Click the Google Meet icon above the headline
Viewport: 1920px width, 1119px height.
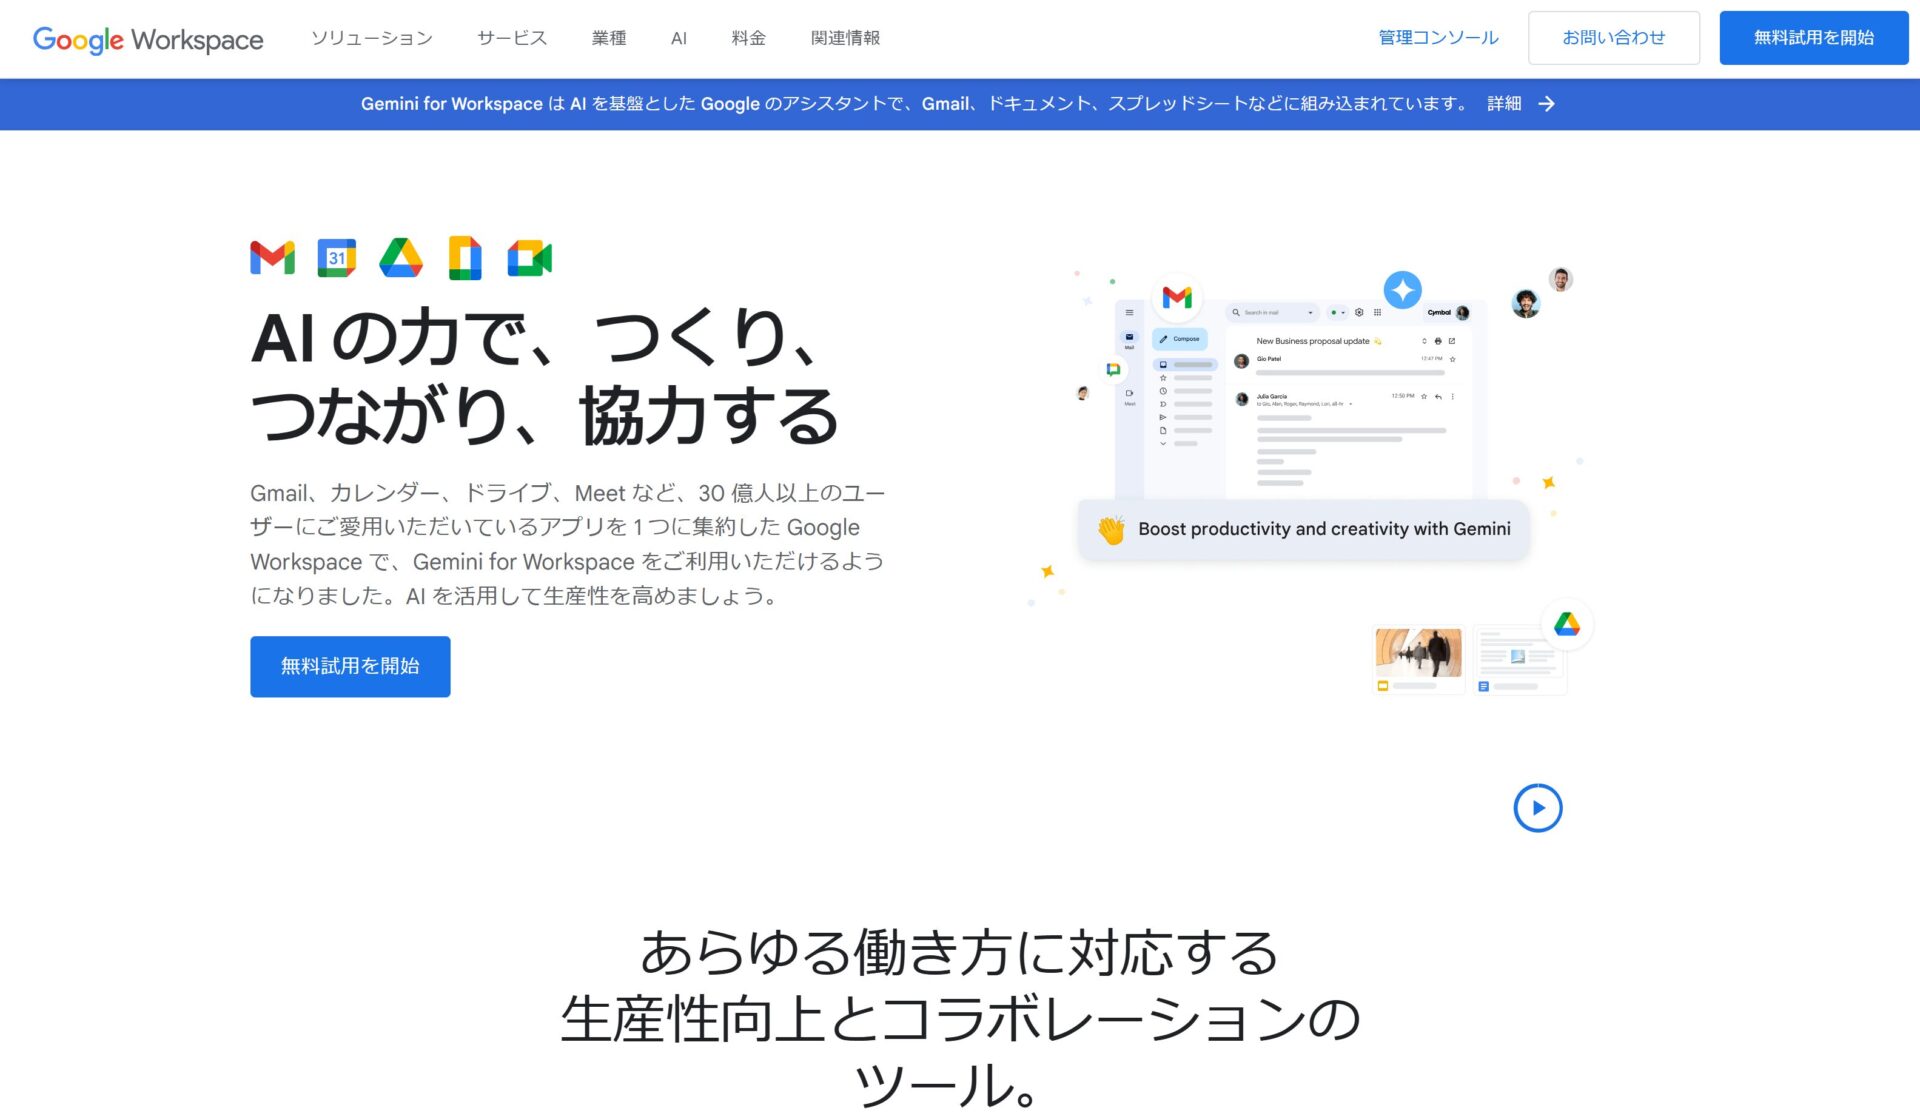(x=529, y=258)
